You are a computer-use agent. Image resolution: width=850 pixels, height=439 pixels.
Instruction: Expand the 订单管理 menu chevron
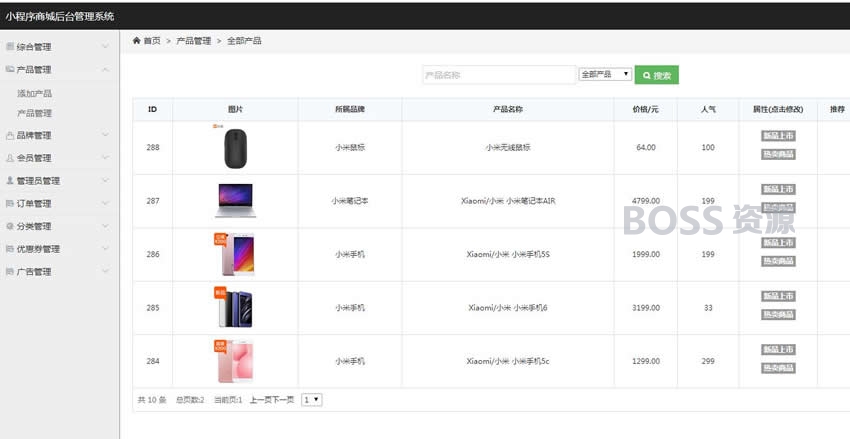pos(105,203)
